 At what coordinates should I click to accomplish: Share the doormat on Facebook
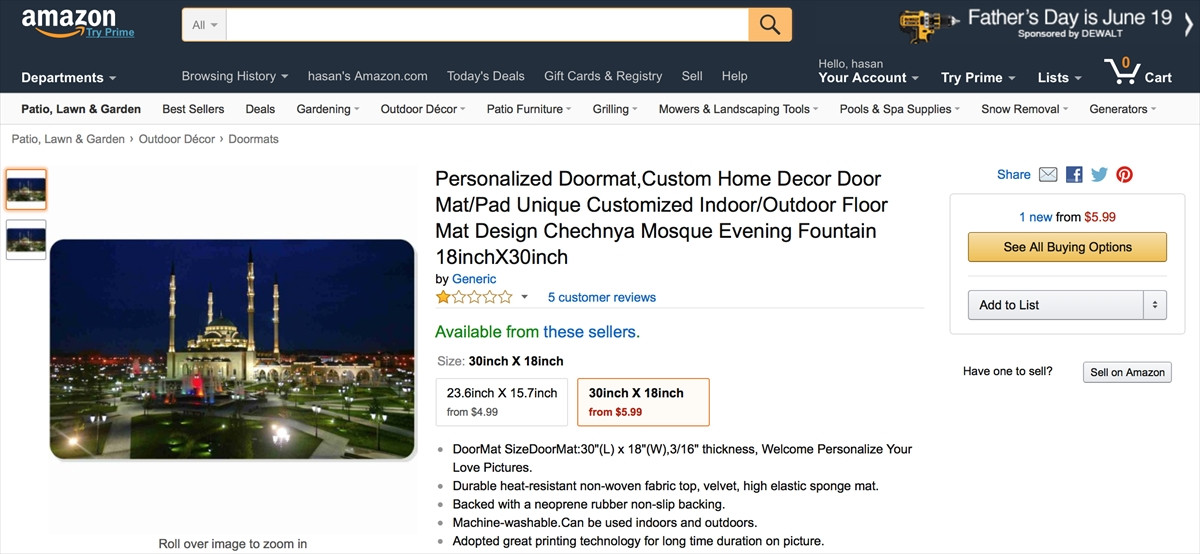pos(1074,175)
